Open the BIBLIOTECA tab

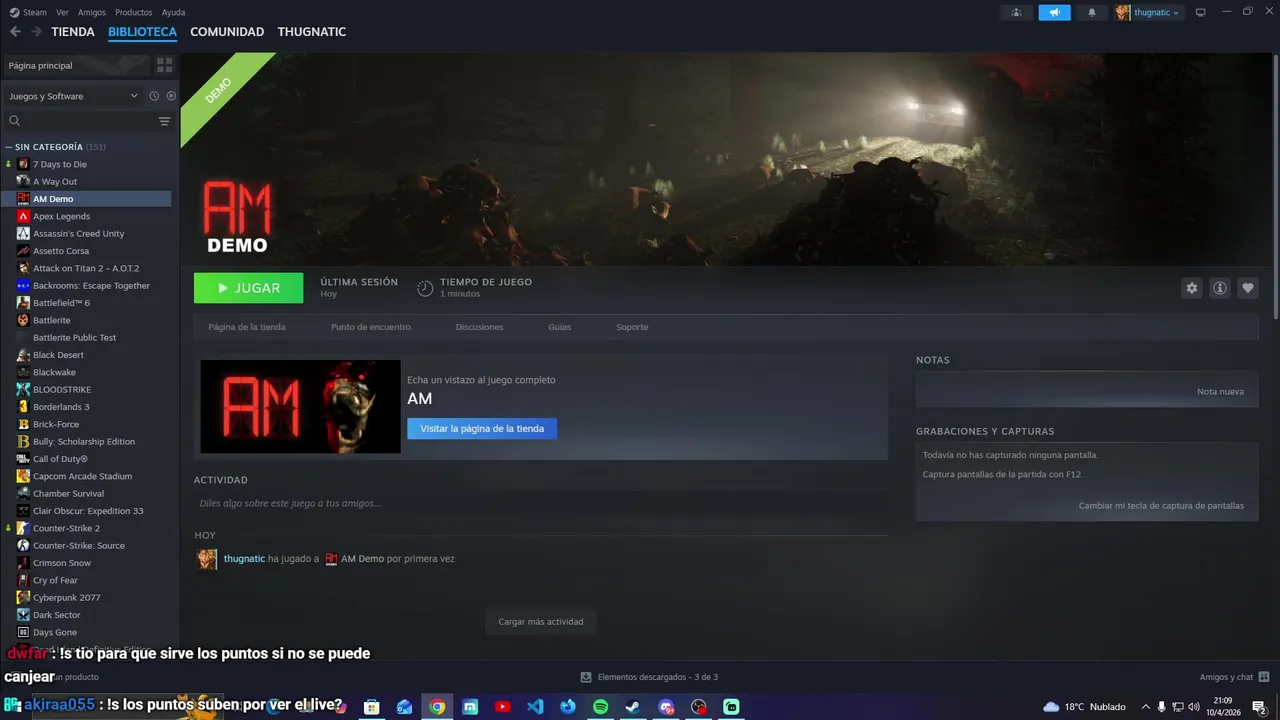click(x=142, y=32)
